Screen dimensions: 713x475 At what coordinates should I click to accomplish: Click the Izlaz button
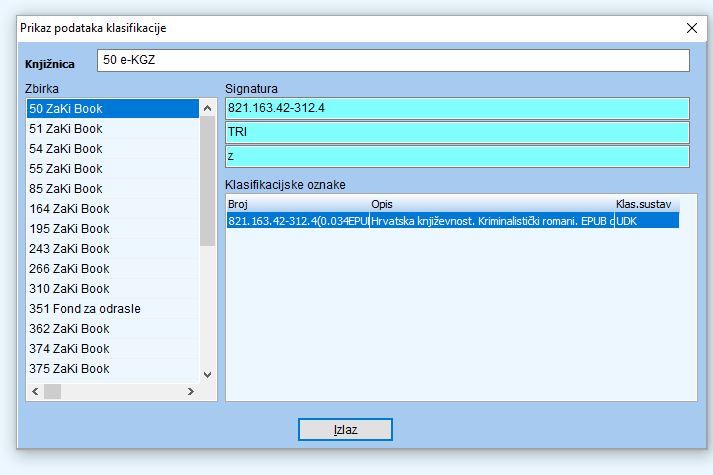(x=345, y=429)
